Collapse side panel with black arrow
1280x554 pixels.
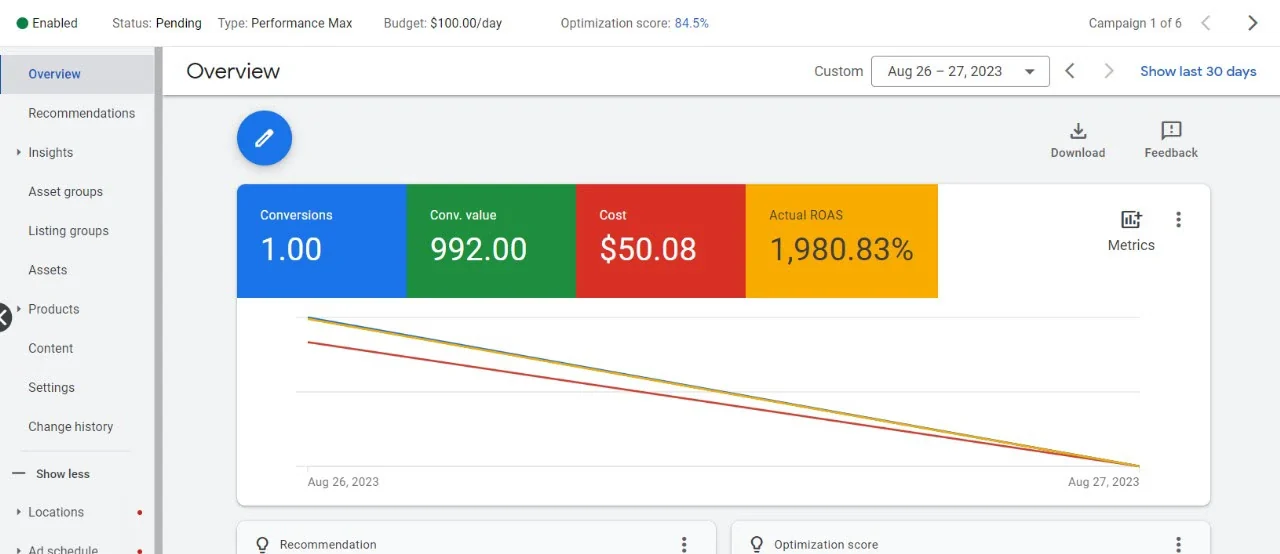point(2,317)
